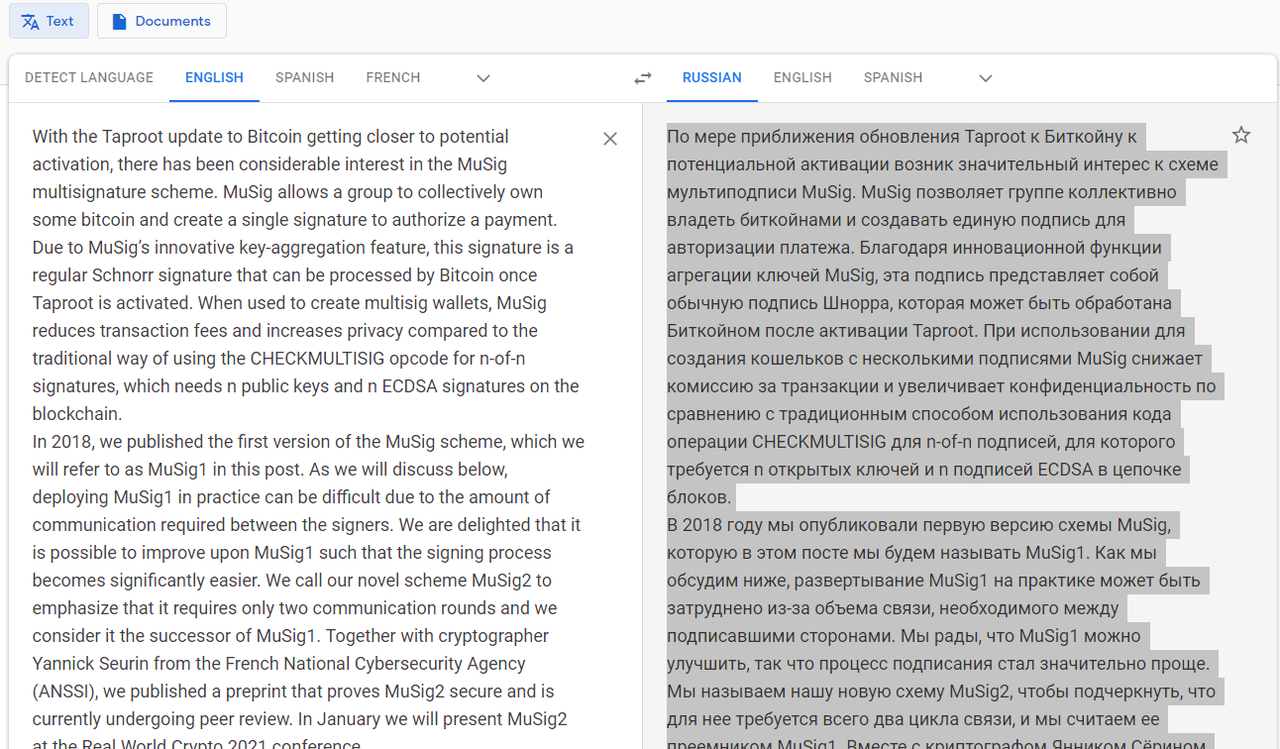Expand the target language list chevron
Viewport: 1280px width, 749px height.
pos(986,78)
